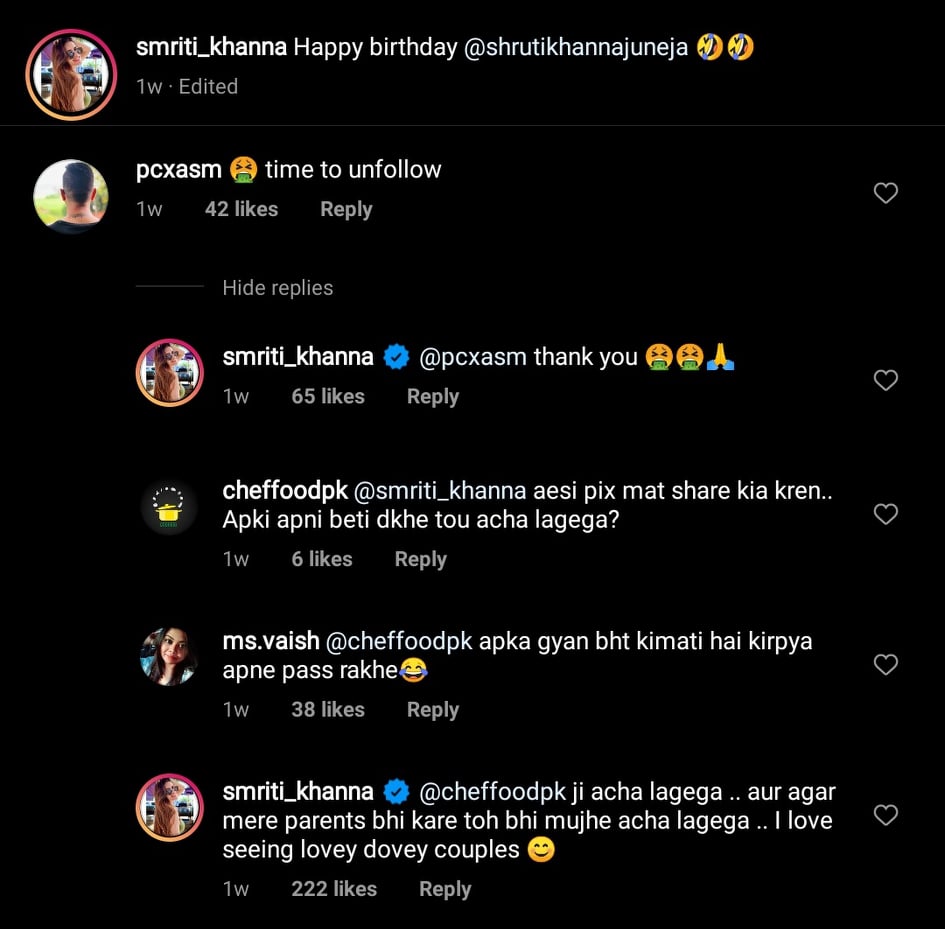945x929 pixels.
Task: View 42 likes on pcxasm's comment
Action: (241, 209)
